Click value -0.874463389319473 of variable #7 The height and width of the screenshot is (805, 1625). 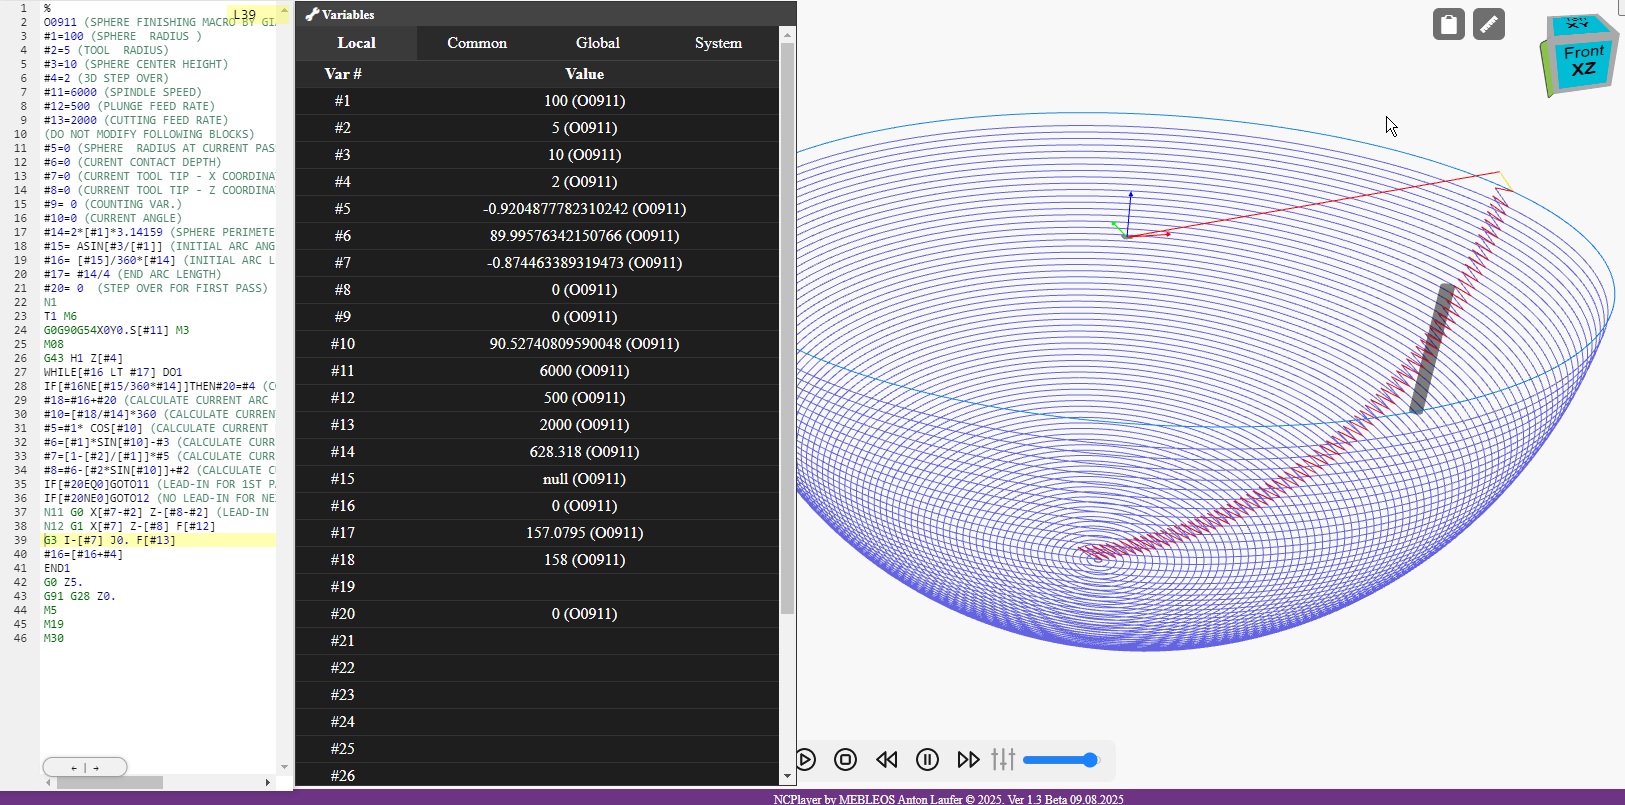585,263
